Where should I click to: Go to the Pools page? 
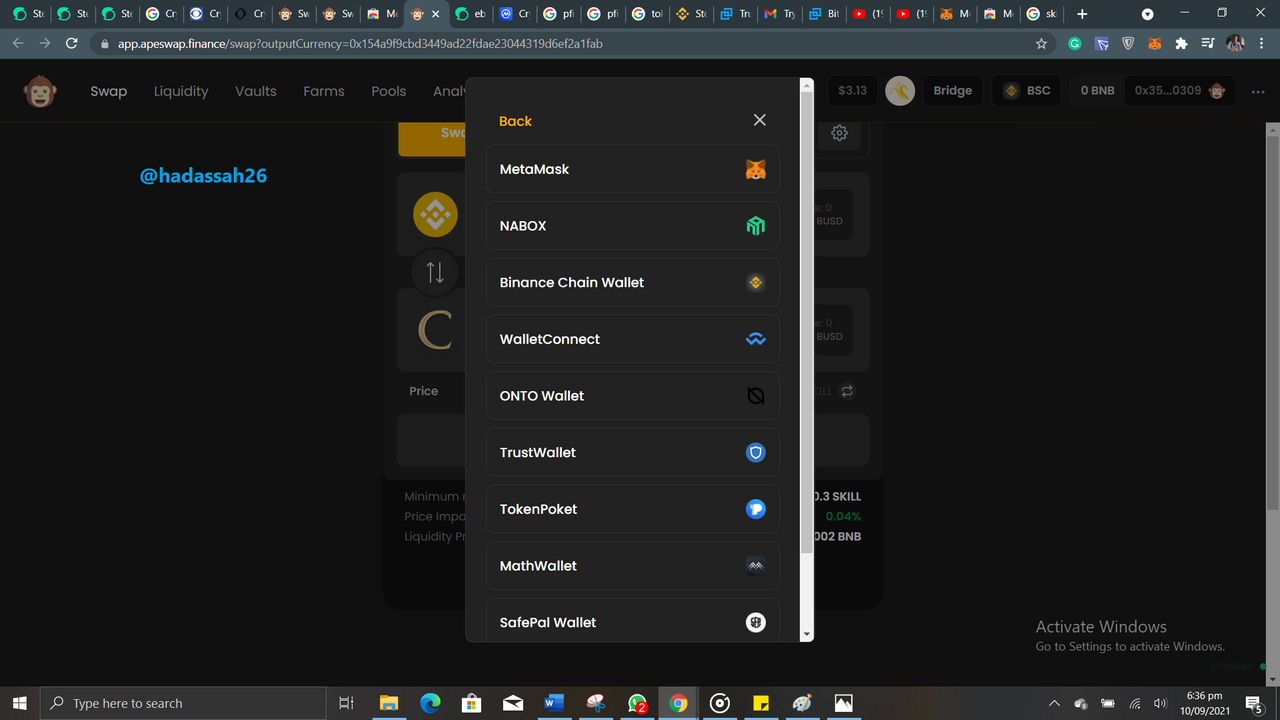click(389, 91)
